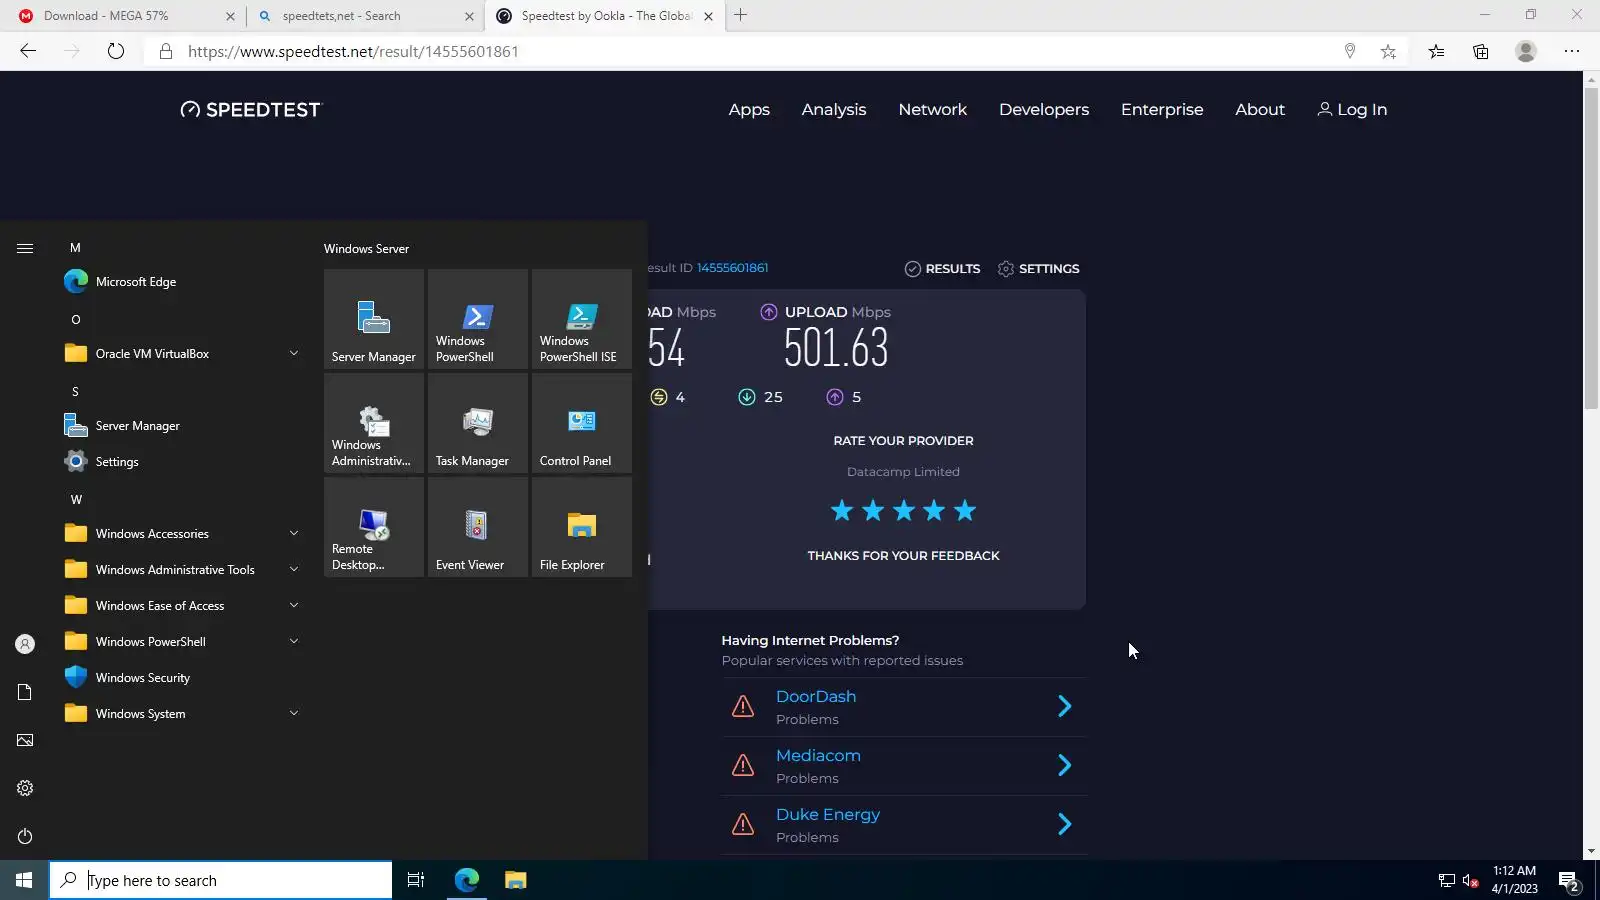This screenshot has height=900, width=1600.
Task: Switch to speedtets.net Search tab
Action: (x=364, y=16)
